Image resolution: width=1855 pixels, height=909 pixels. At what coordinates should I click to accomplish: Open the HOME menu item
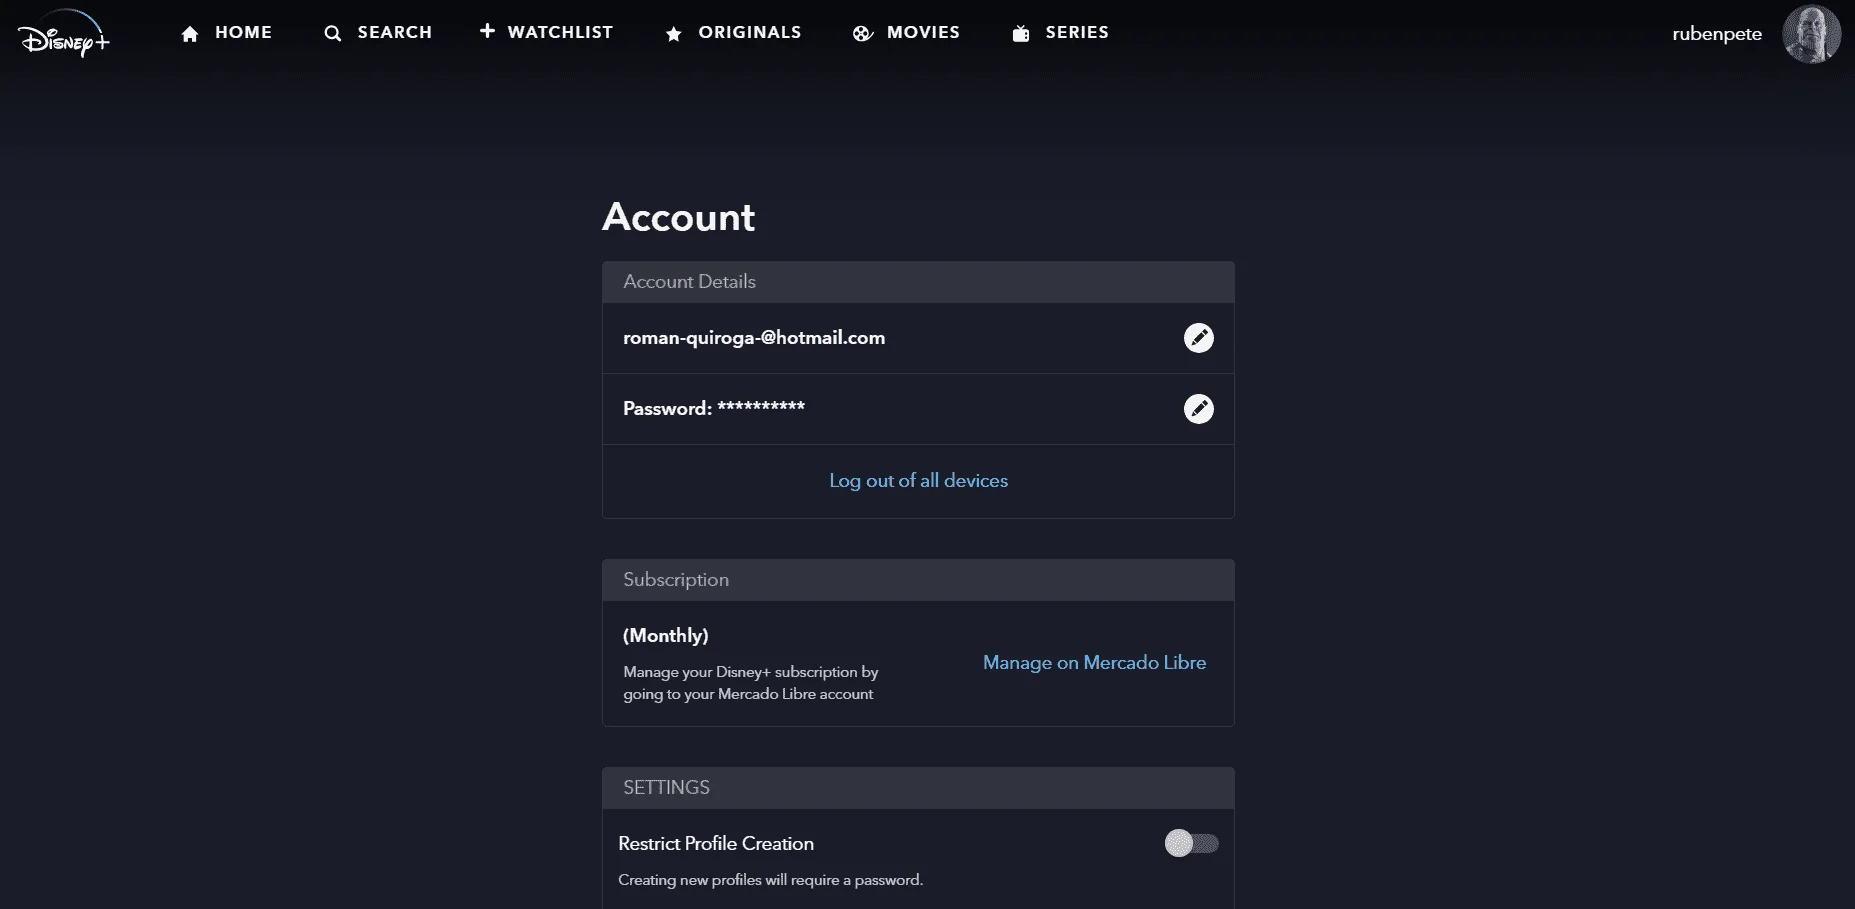click(x=243, y=32)
